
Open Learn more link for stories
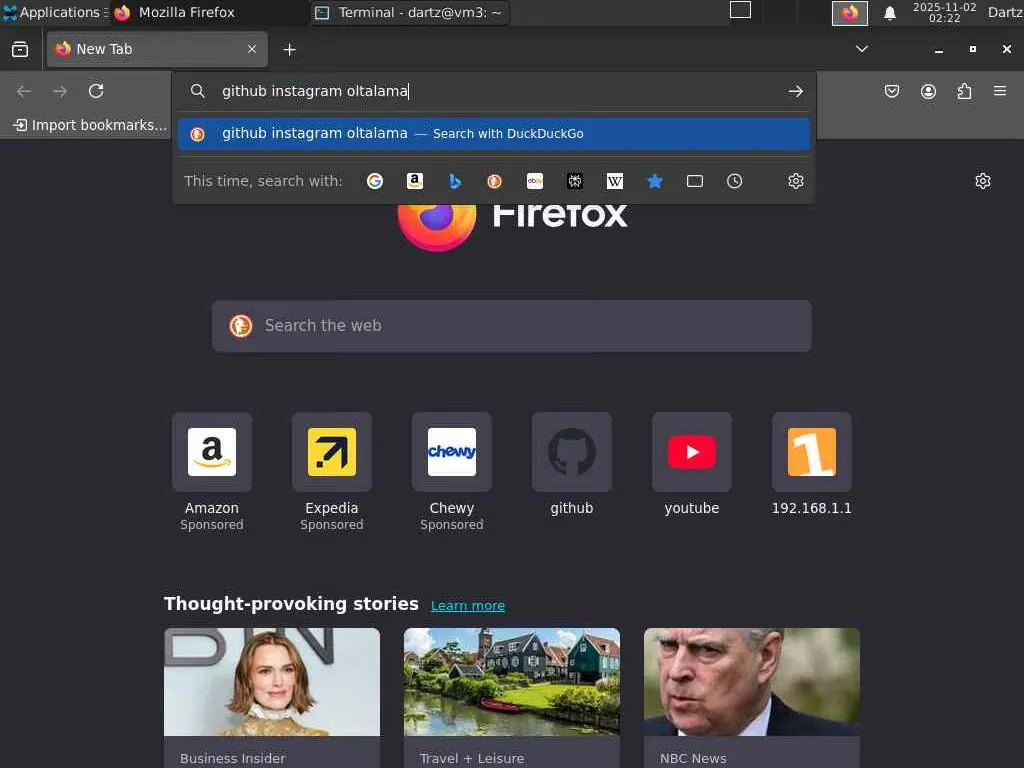coord(468,605)
